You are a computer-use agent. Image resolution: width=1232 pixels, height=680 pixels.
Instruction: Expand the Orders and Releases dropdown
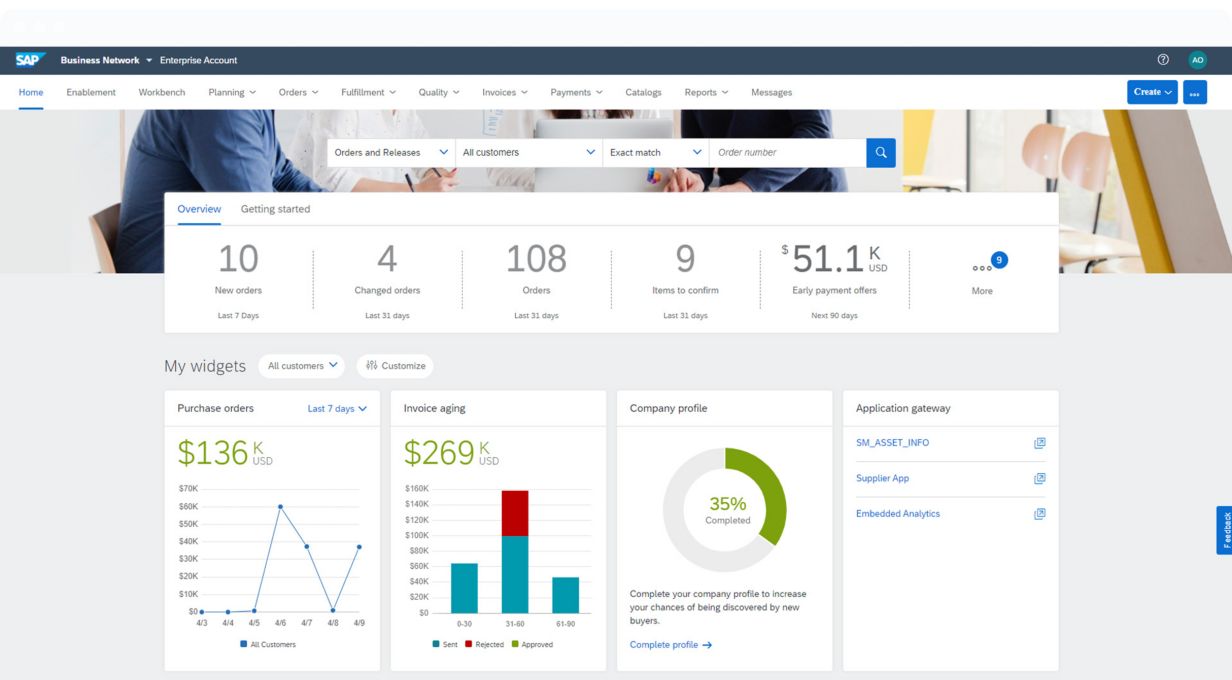(391, 153)
